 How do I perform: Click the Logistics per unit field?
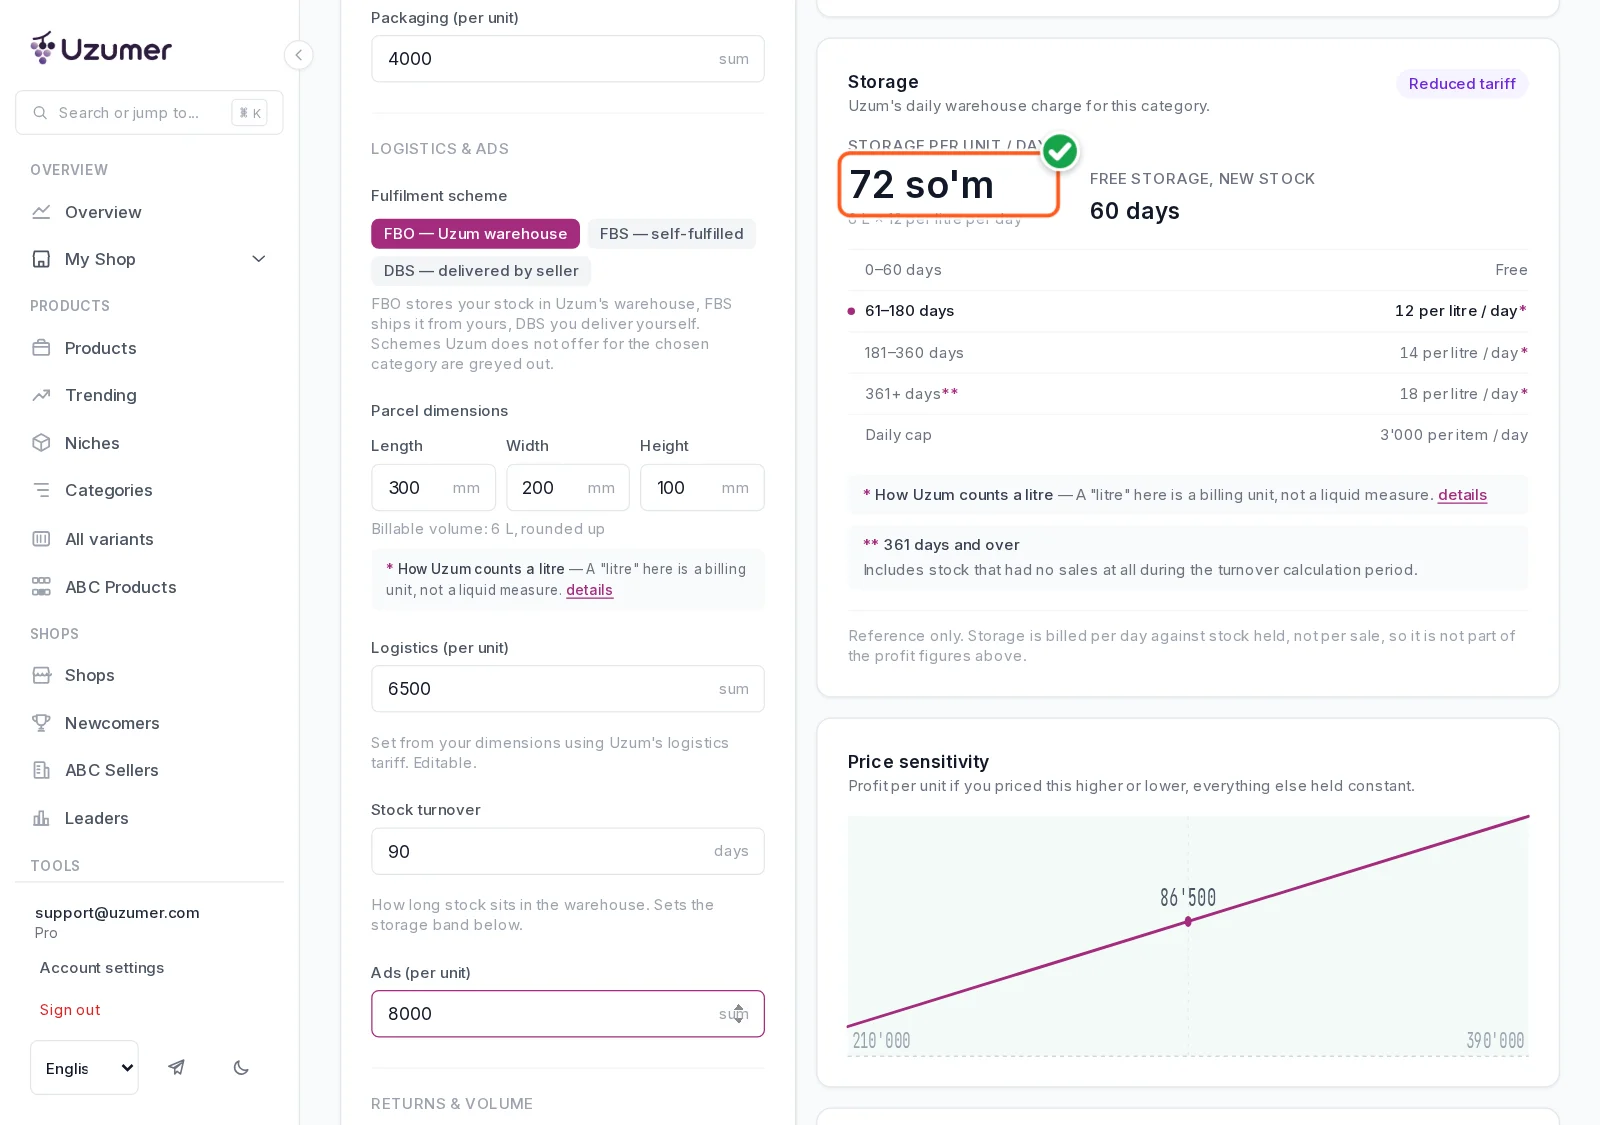click(x=568, y=689)
